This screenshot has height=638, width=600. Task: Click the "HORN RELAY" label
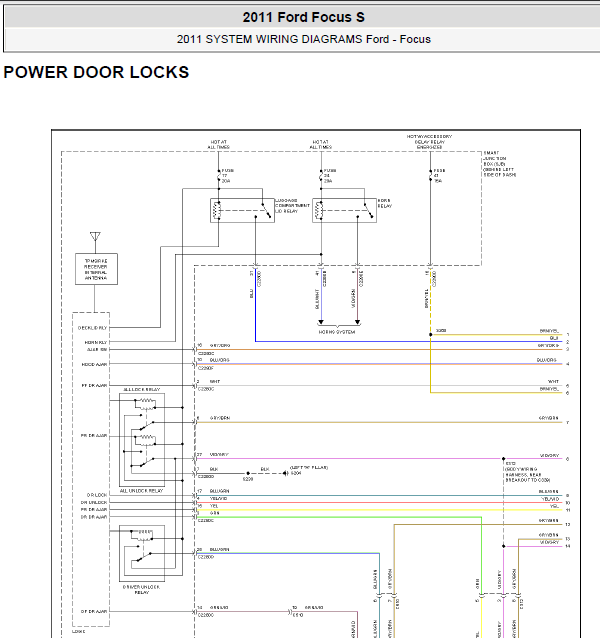384,203
